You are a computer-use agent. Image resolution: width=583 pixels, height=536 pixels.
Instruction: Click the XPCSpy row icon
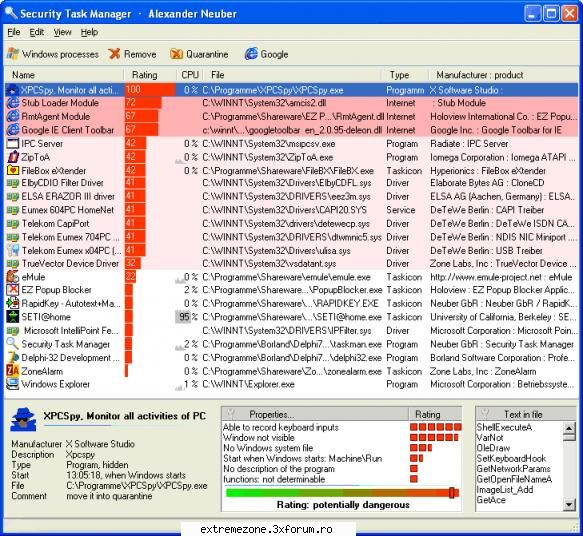coord(13,90)
